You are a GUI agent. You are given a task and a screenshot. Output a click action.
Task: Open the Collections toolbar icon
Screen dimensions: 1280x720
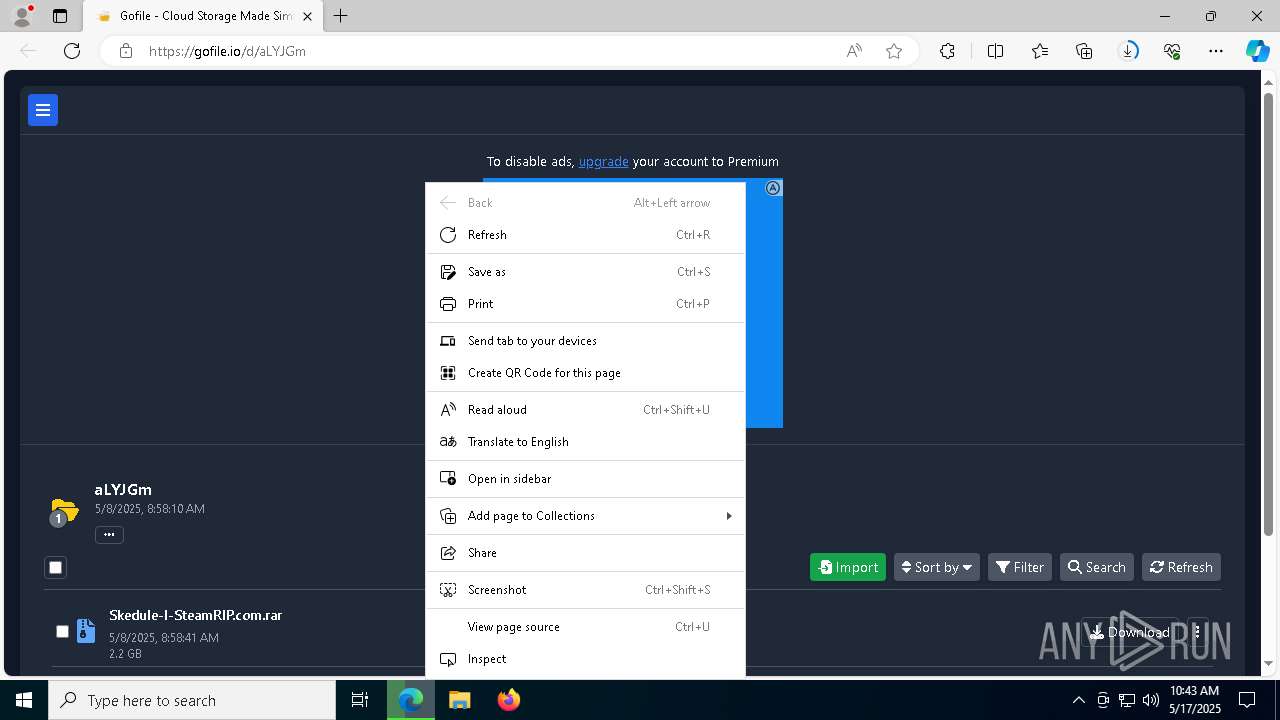tap(1084, 51)
